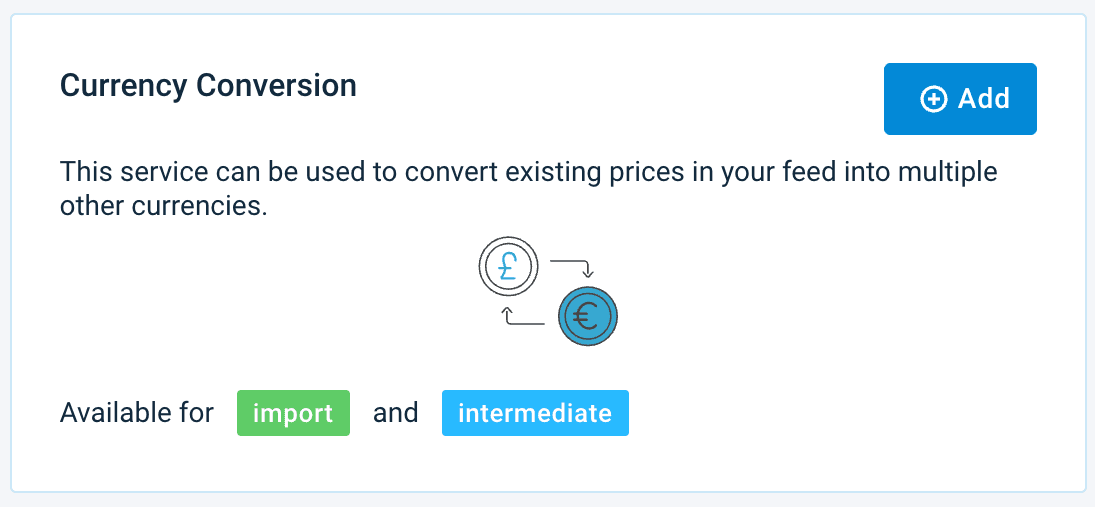Select the green import tag
This screenshot has height=507, width=1095.
[x=293, y=413]
